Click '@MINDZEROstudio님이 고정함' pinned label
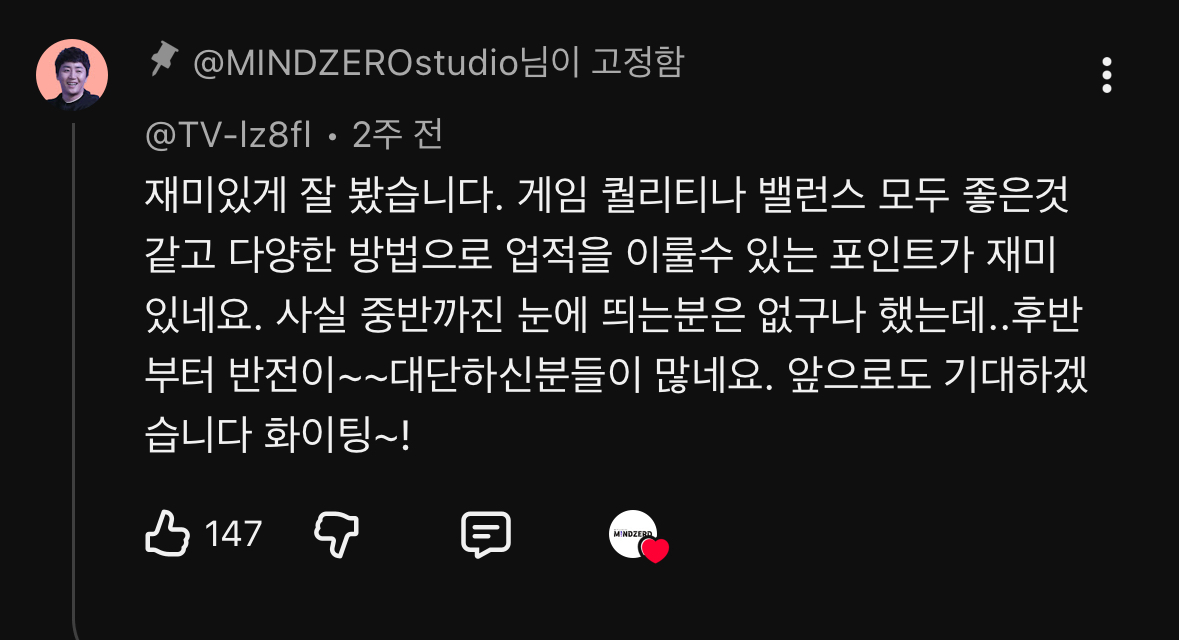This screenshot has height=640, width=1179. click(x=438, y=62)
